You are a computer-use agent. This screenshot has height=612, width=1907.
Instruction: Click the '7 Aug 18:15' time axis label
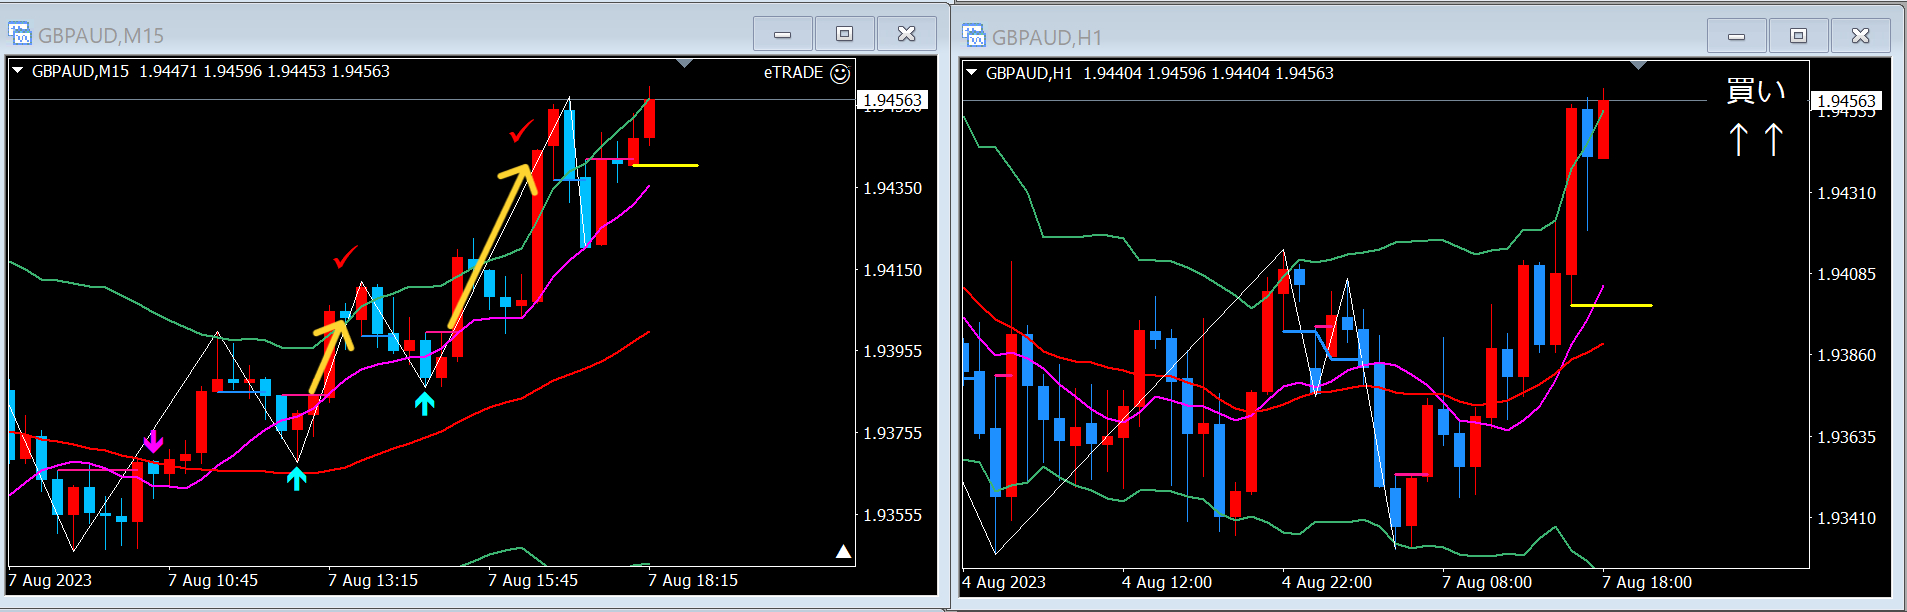(693, 580)
